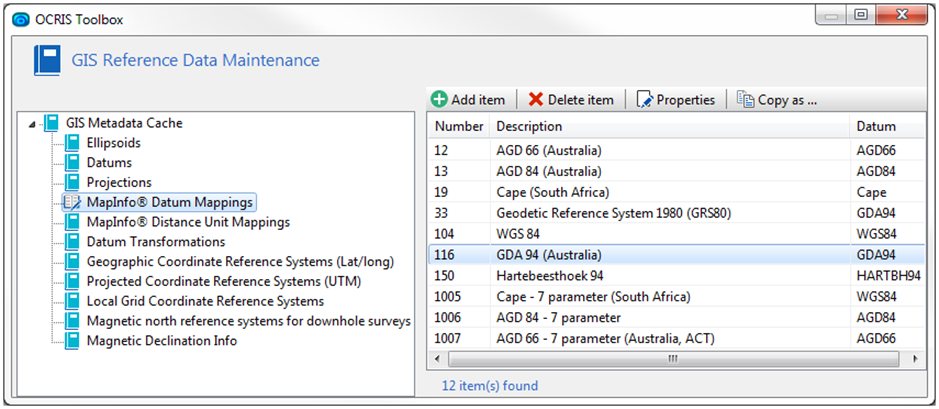Click the left arrow of horizontal scrollbar
The image size is (939, 409).
coord(437,359)
